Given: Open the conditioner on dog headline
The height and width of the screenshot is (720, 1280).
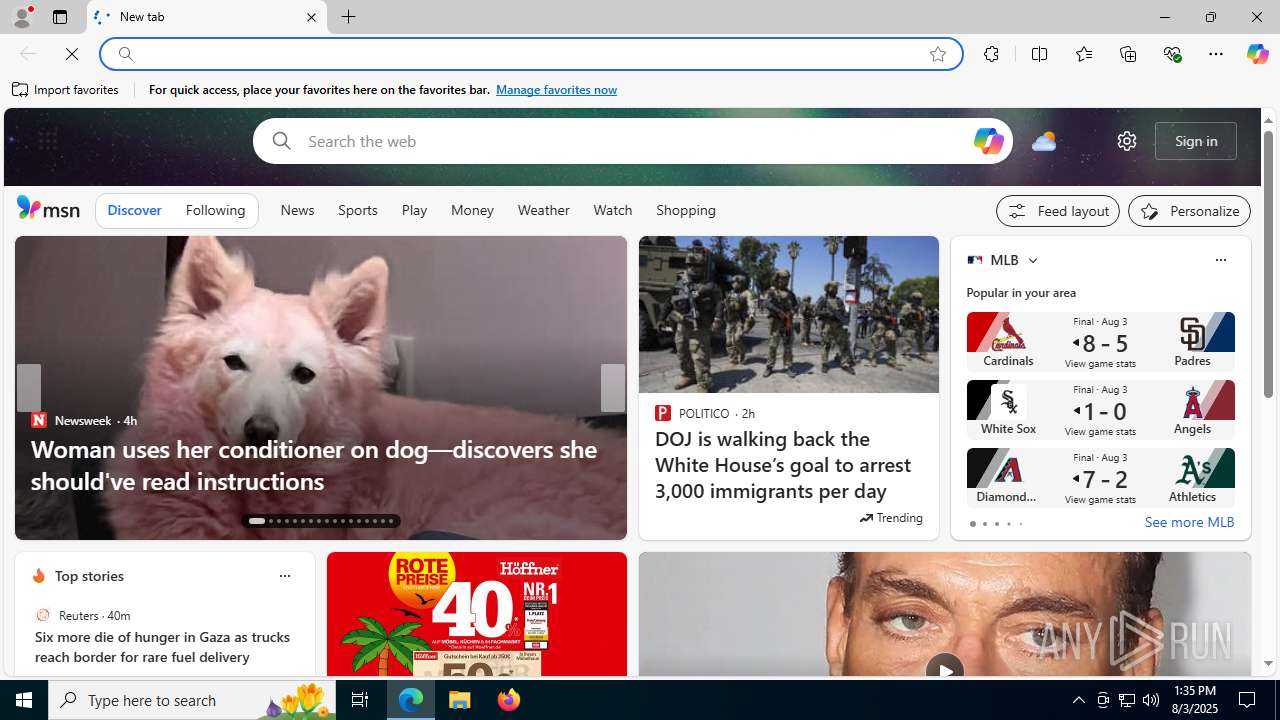Looking at the screenshot, I should [314, 465].
